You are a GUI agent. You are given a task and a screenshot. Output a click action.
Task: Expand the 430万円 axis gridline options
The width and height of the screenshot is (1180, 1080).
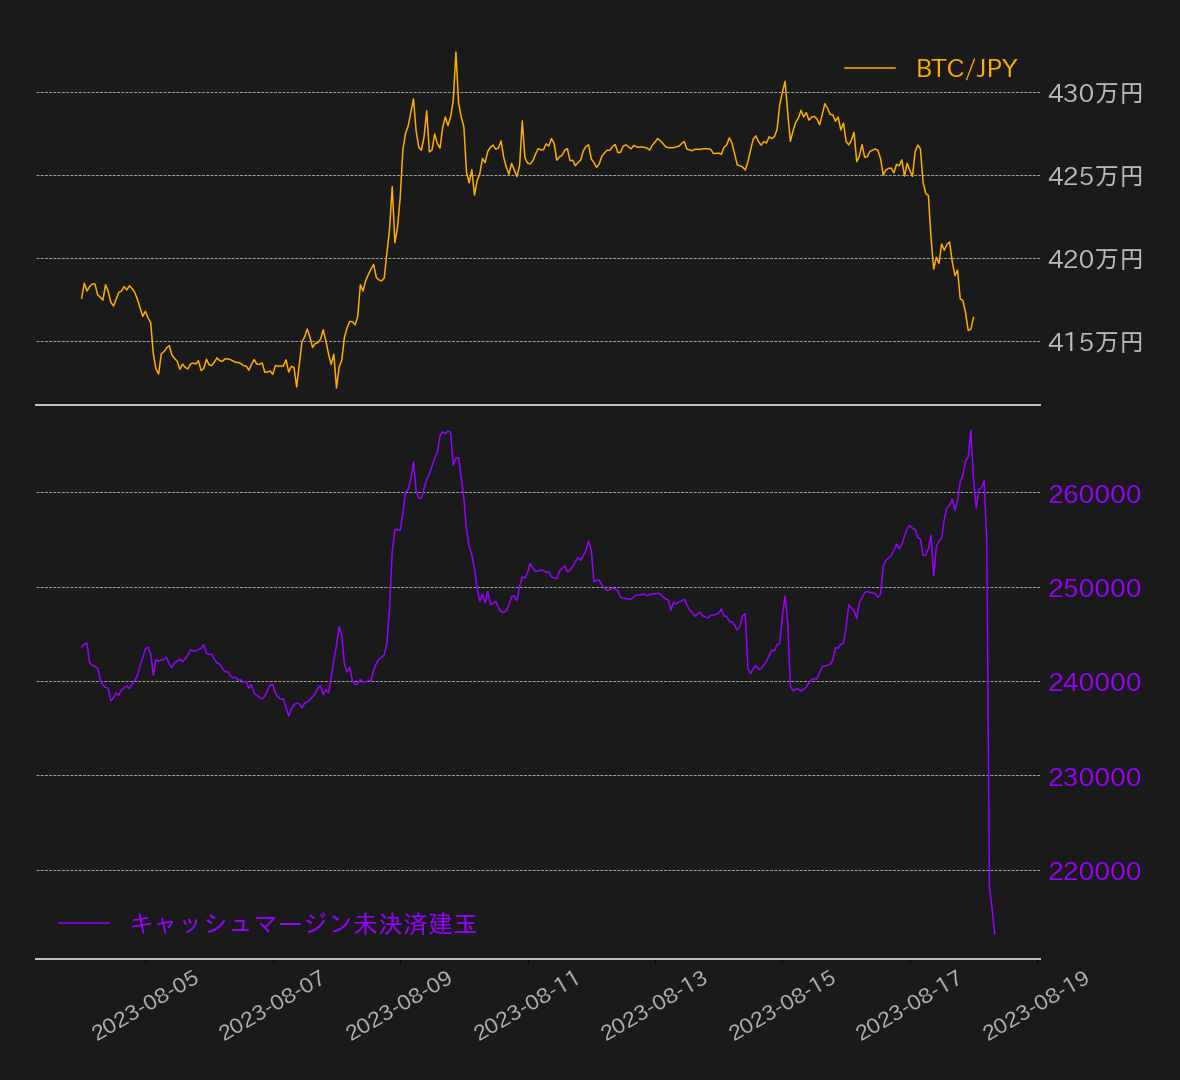[x=1096, y=95]
